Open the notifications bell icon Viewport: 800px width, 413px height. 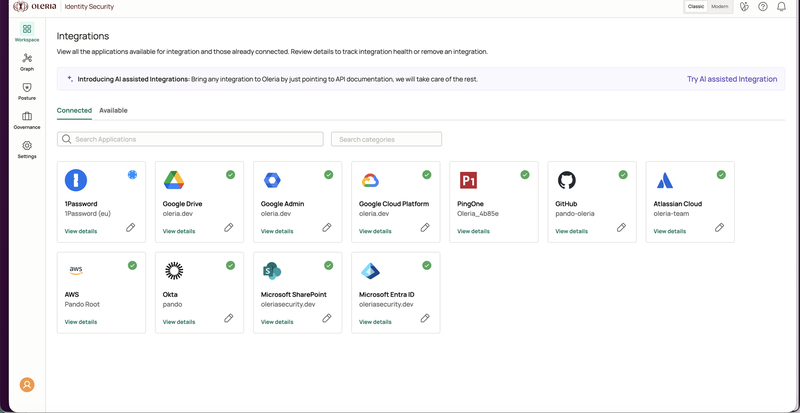pos(781,7)
